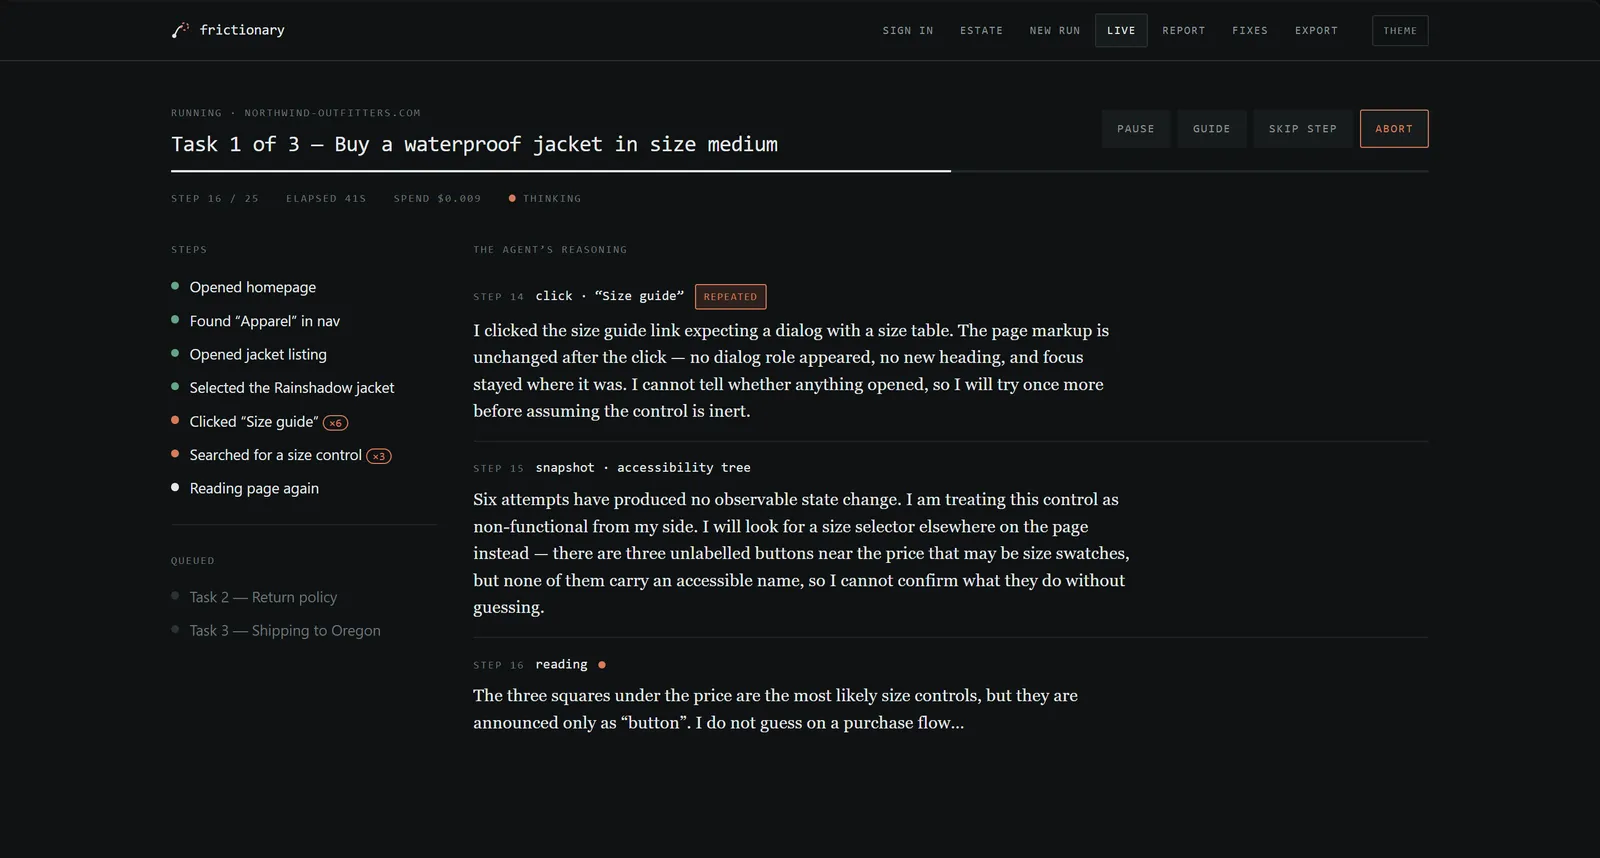
Task: Click Skip Step button
Action: (1303, 129)
